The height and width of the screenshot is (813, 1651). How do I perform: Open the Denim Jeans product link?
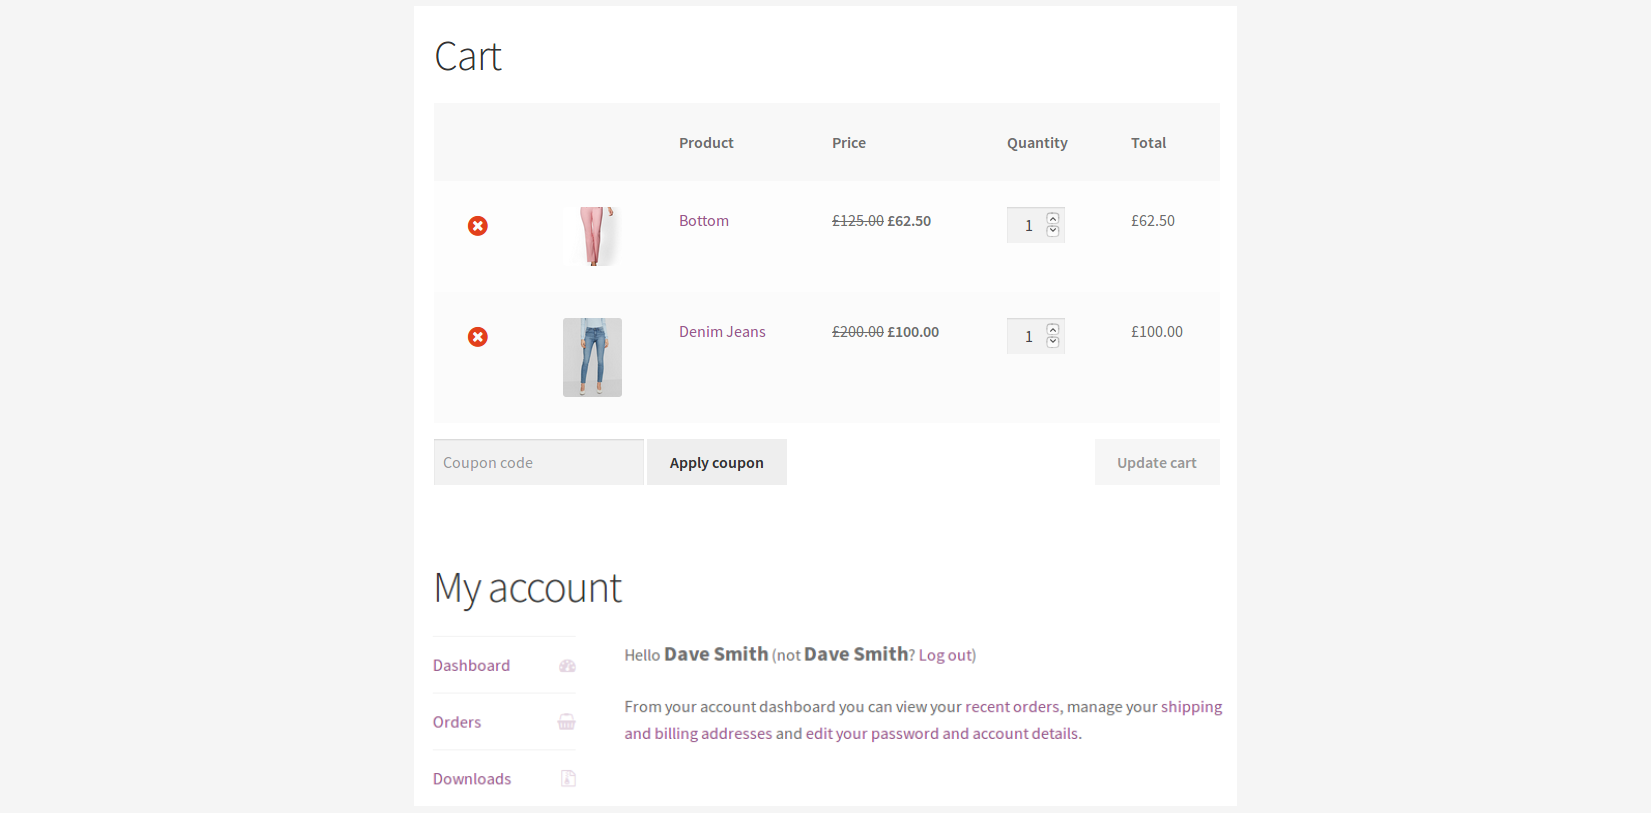[722, 332]
